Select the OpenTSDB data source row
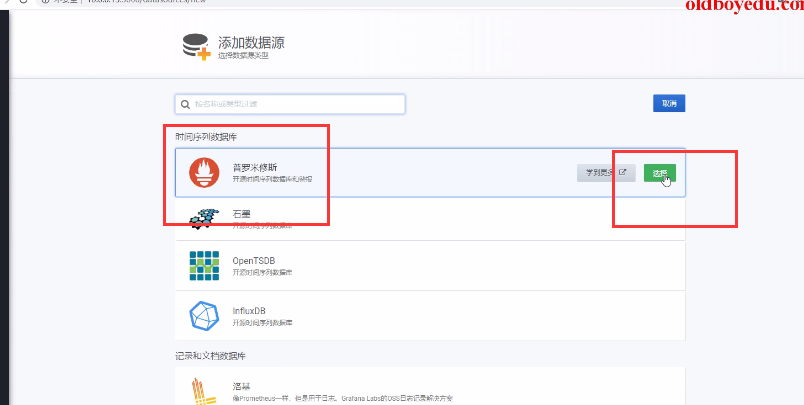804x405 pixels. point(430,266)
